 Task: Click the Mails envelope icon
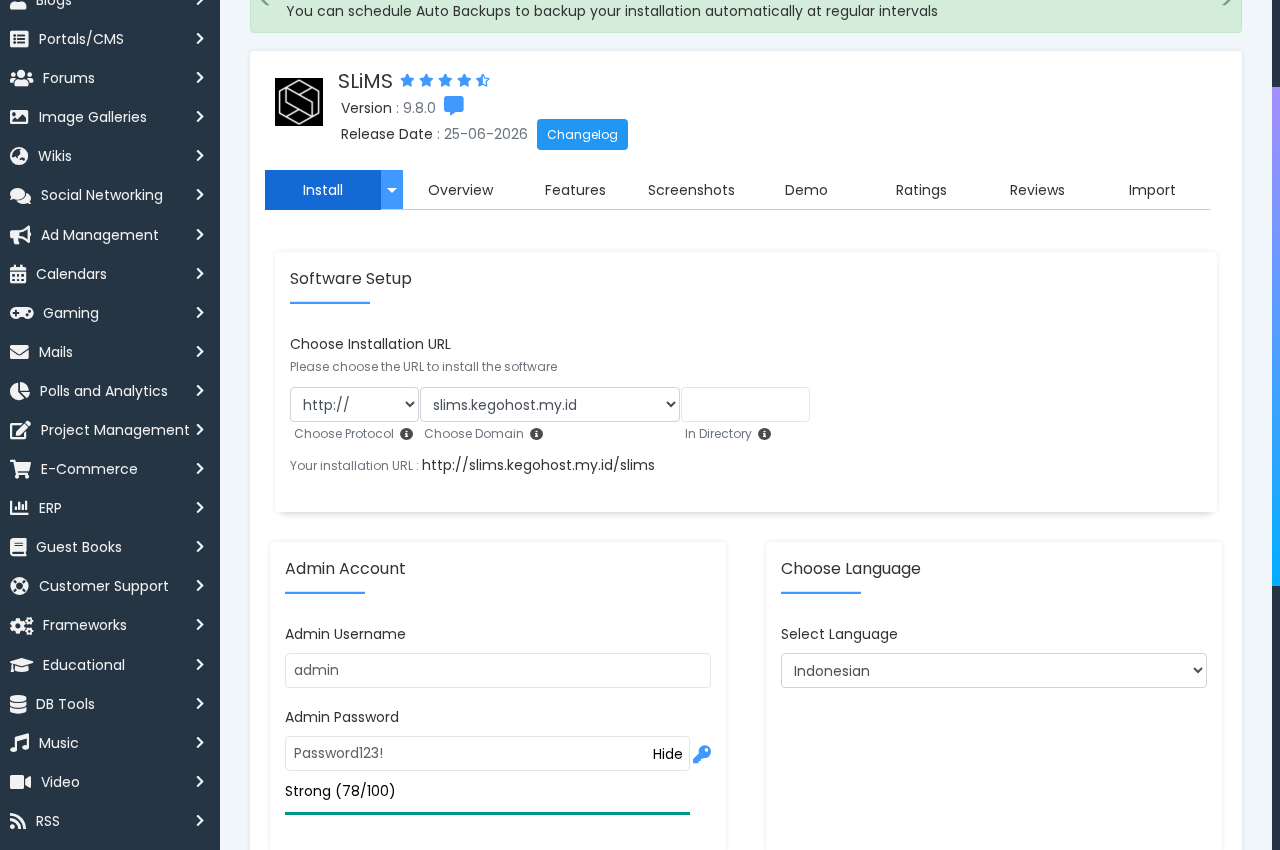(19, 352)
